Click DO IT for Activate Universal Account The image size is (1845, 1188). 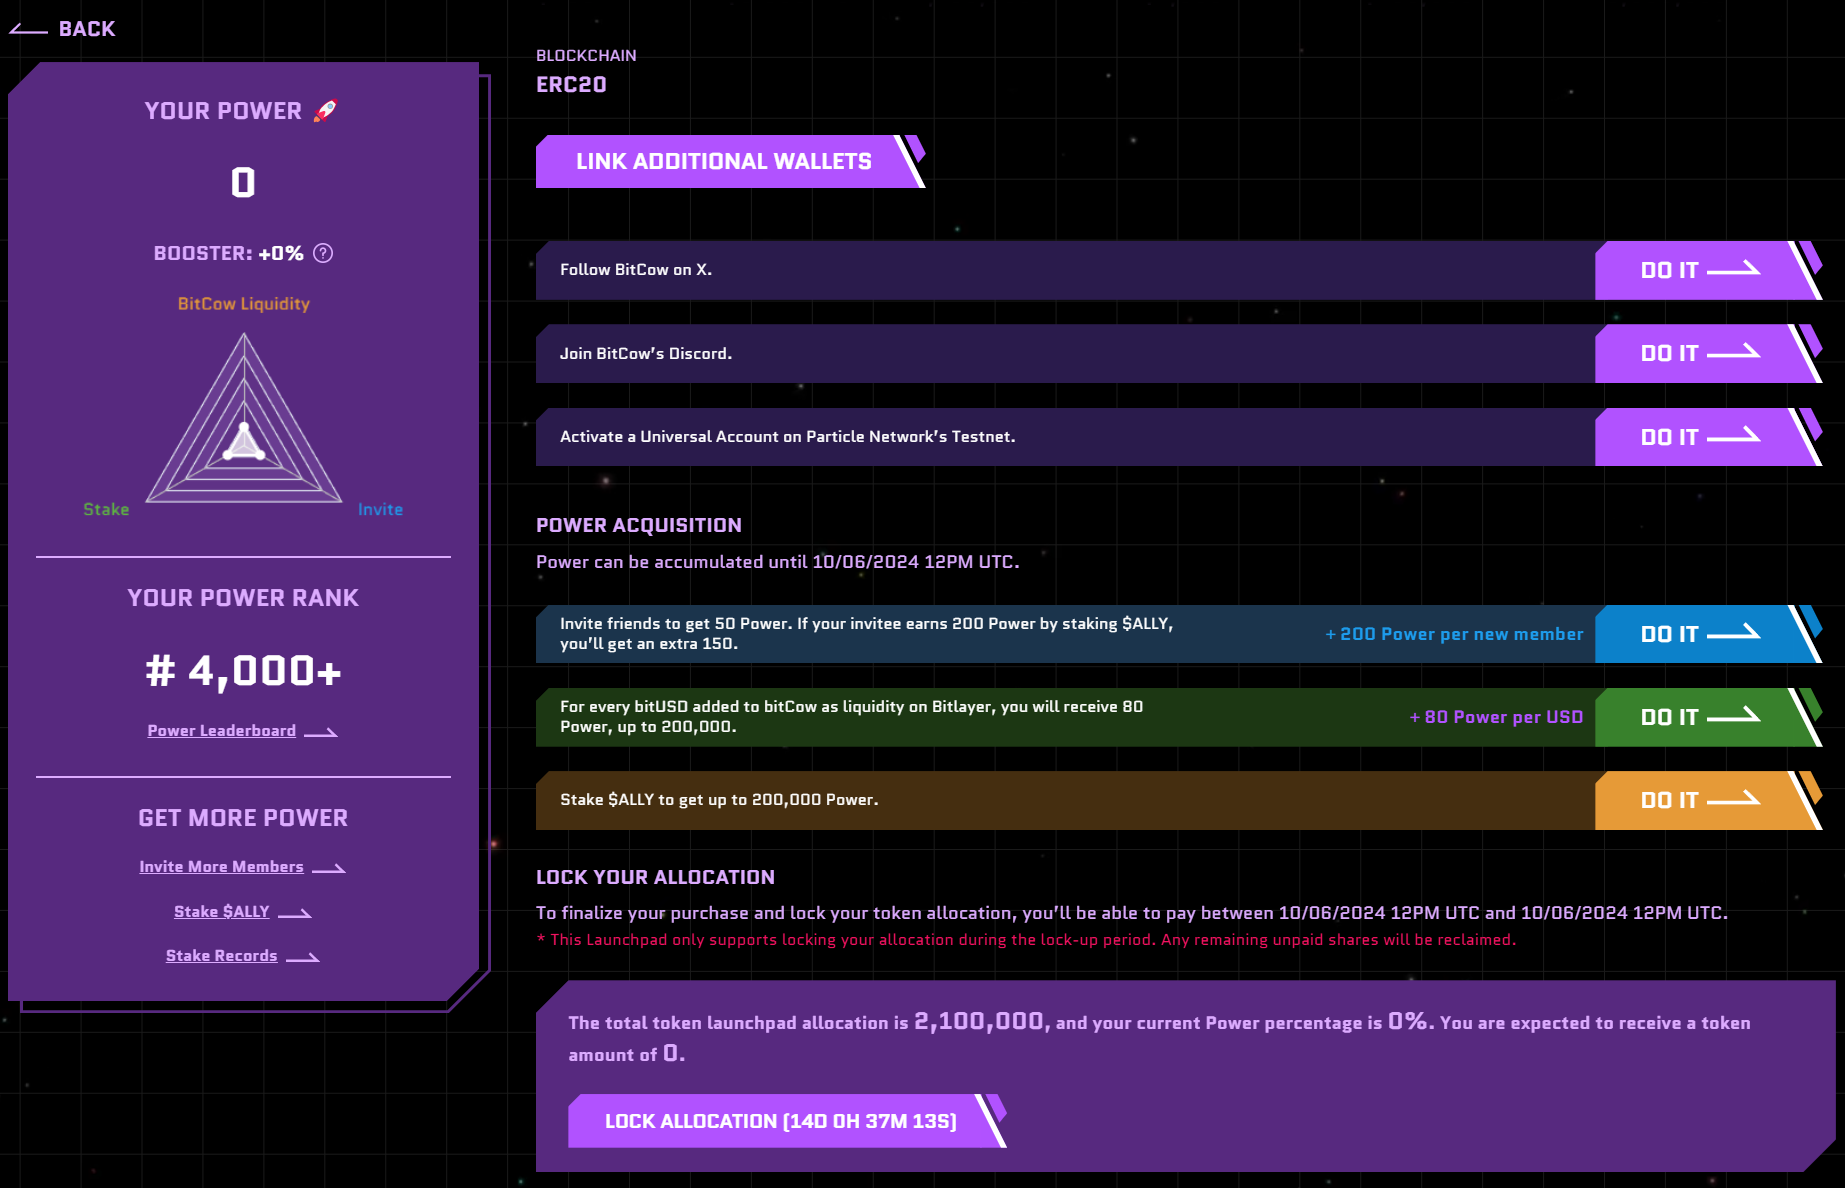[1707, 437]
